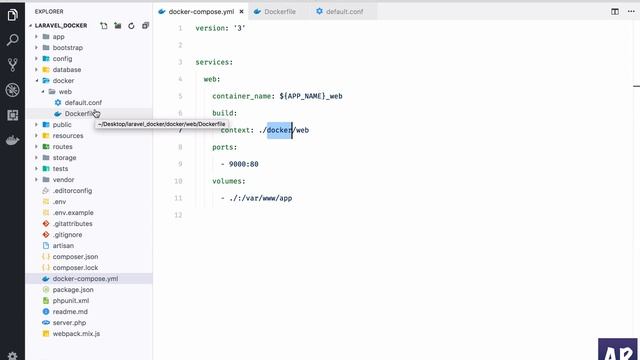The width and height of the screenshot is (640, 360).
Task: Open composer.lock in the explorer
Action: 75,268
